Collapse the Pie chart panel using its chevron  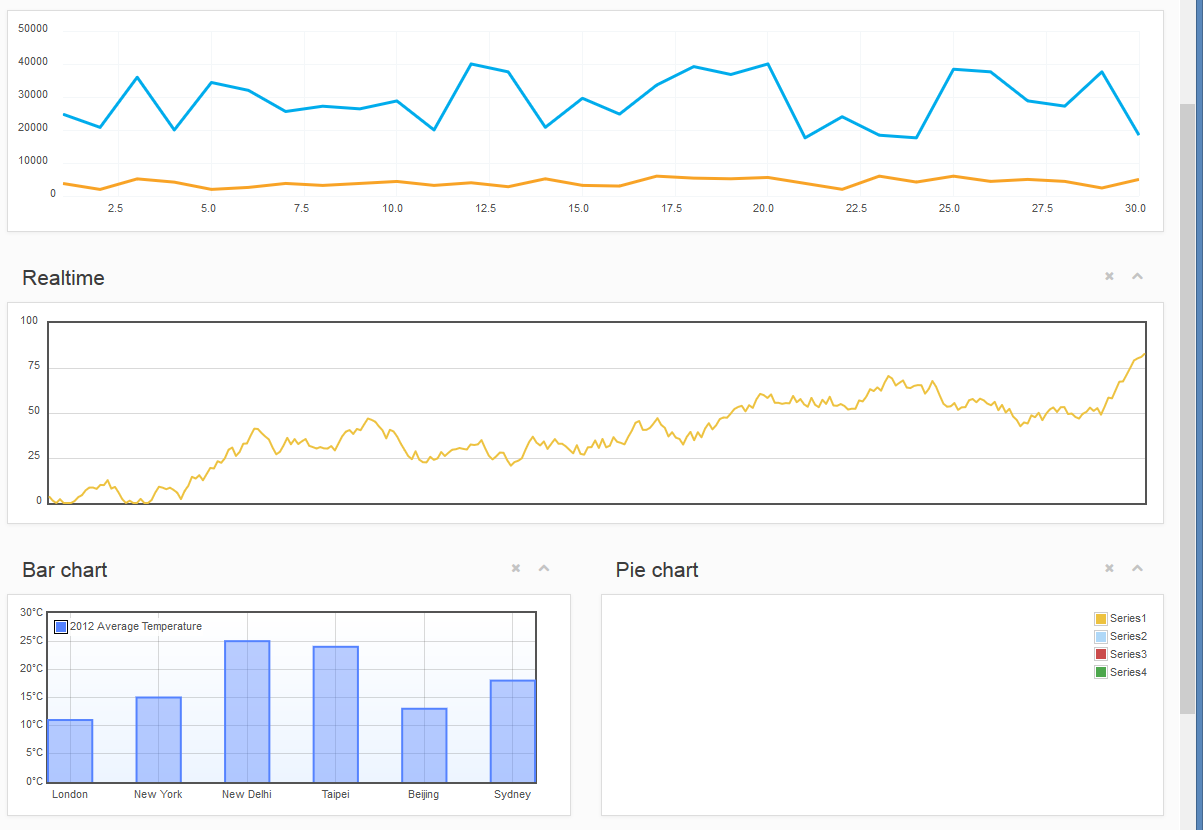click(1137, 568)
